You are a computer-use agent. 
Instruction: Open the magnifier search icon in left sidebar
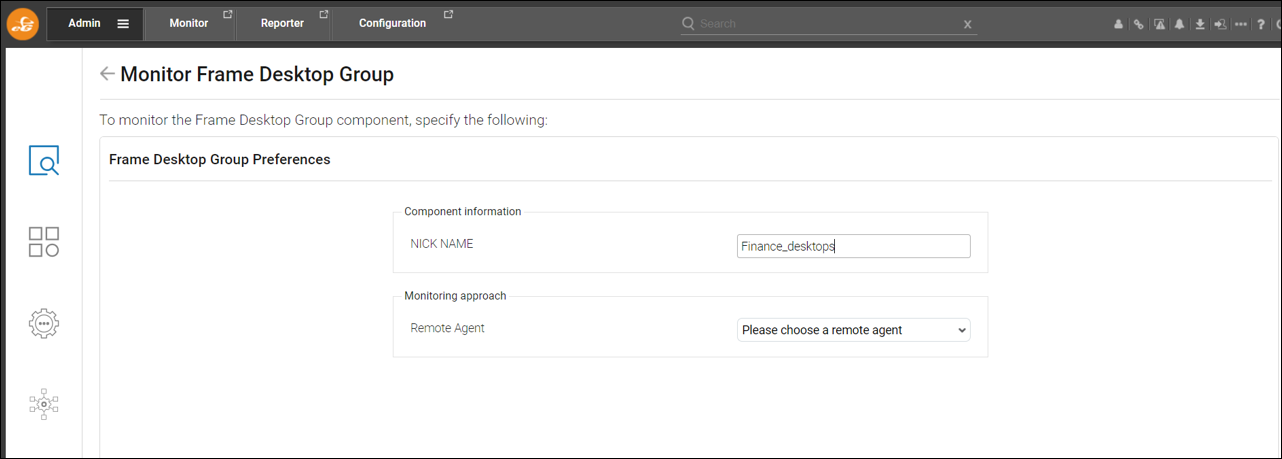point(44,161)
